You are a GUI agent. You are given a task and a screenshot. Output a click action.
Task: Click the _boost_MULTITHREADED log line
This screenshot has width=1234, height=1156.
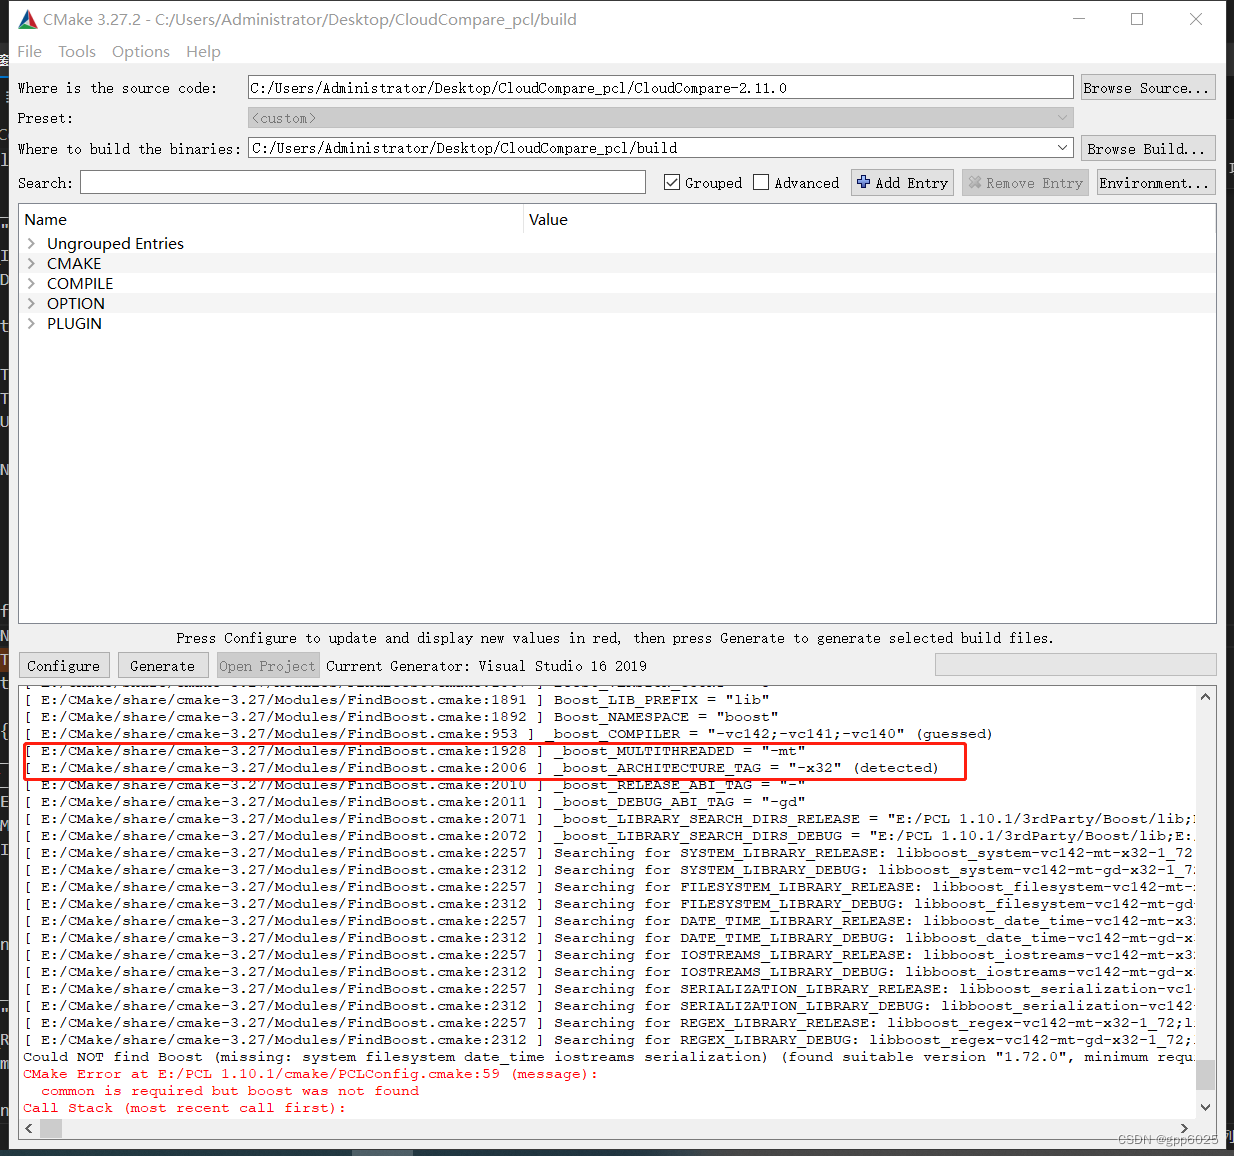click(414, 751)
